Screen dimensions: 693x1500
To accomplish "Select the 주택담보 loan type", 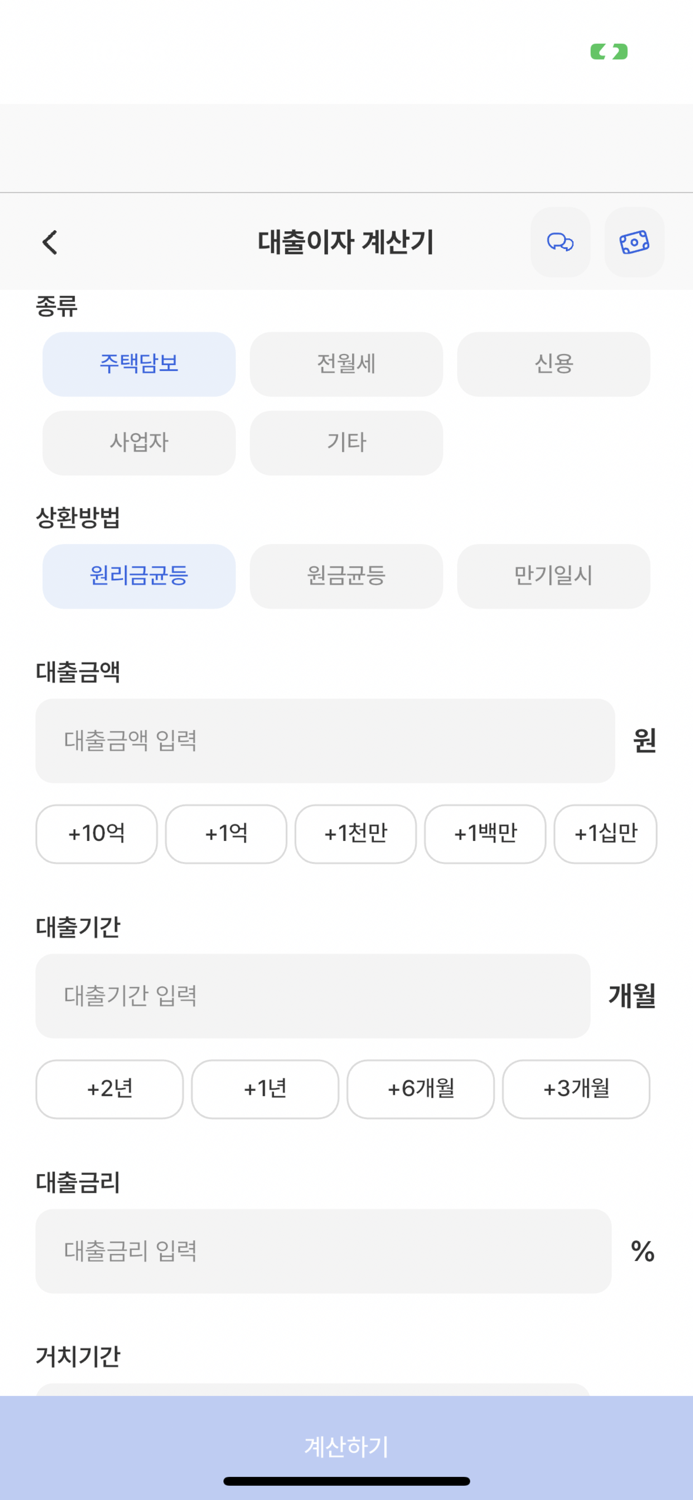I will tap(138, 364).
